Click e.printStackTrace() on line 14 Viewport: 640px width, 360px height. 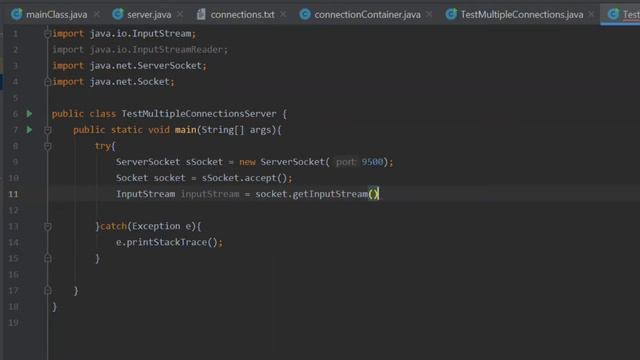pos(167,242)
